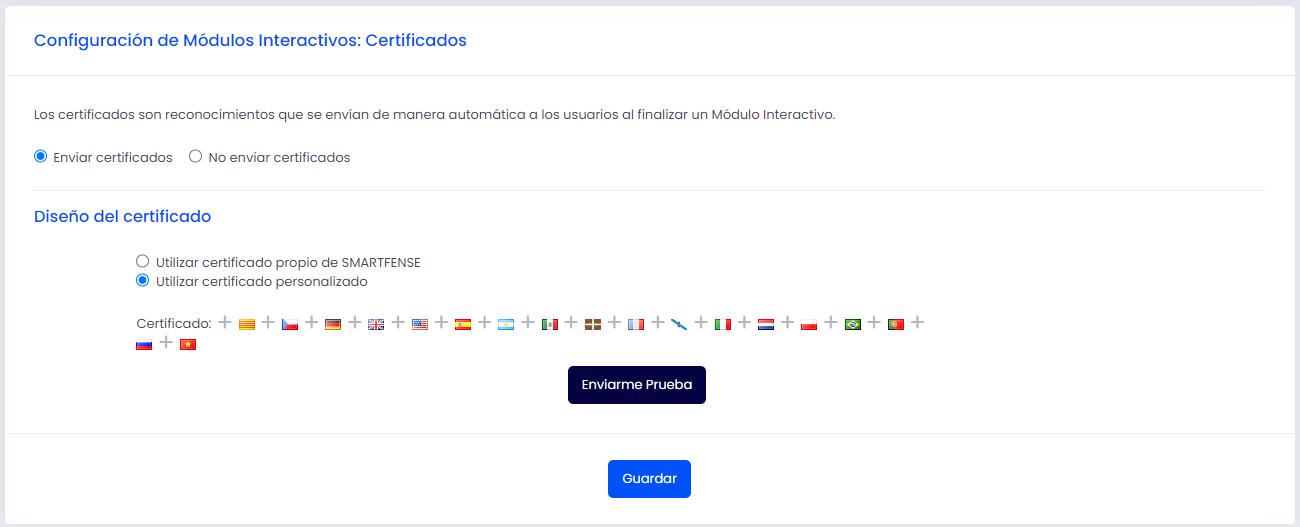Select the Vietnam flag icon

coord(188,345)
